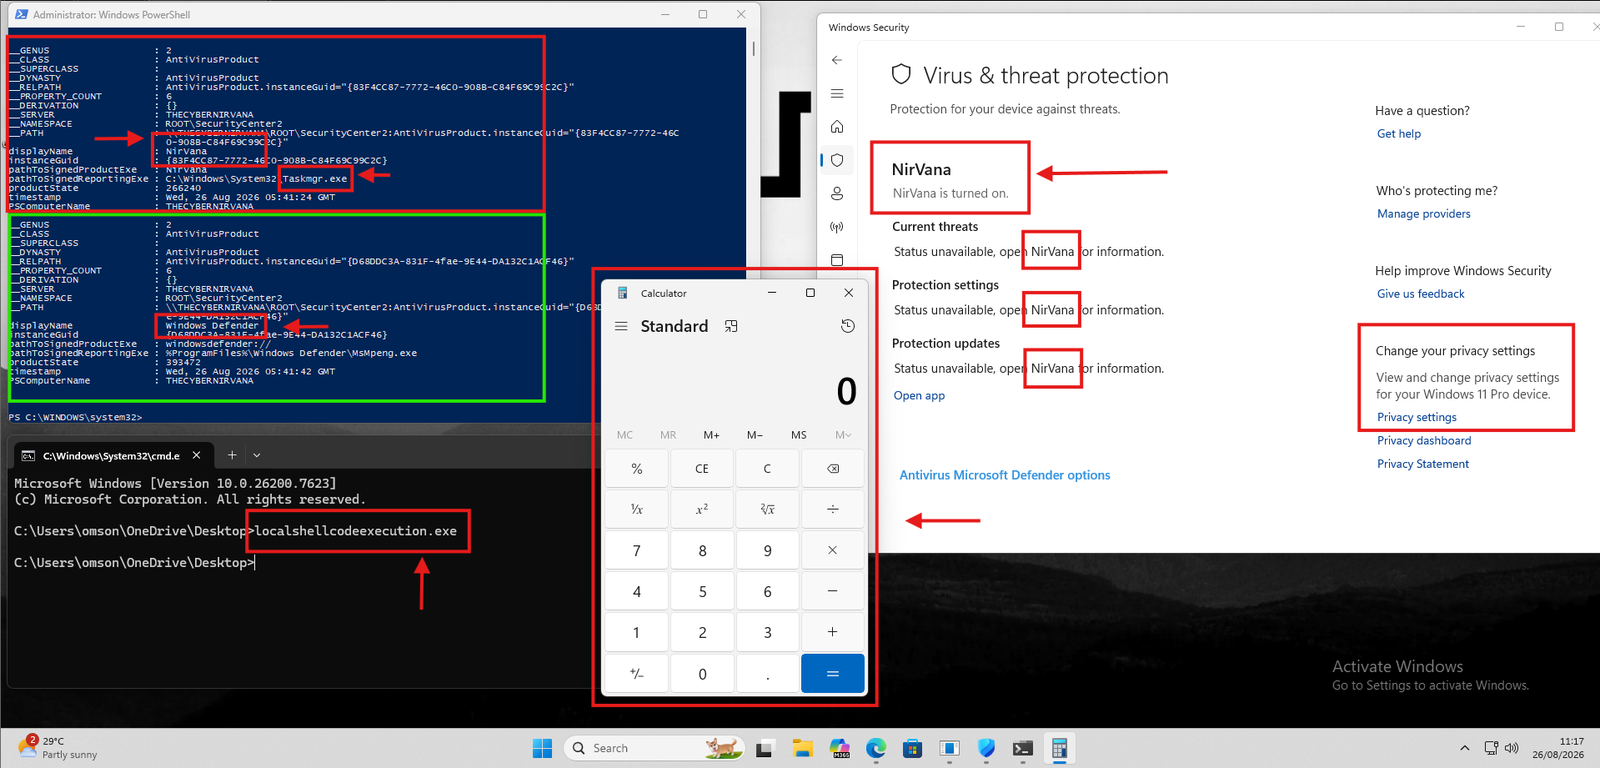Image resolution: width=1600 pixels, height=768 pixels.
Task: Click the multiply key in Calculator
Action: [x=833, y=550]
